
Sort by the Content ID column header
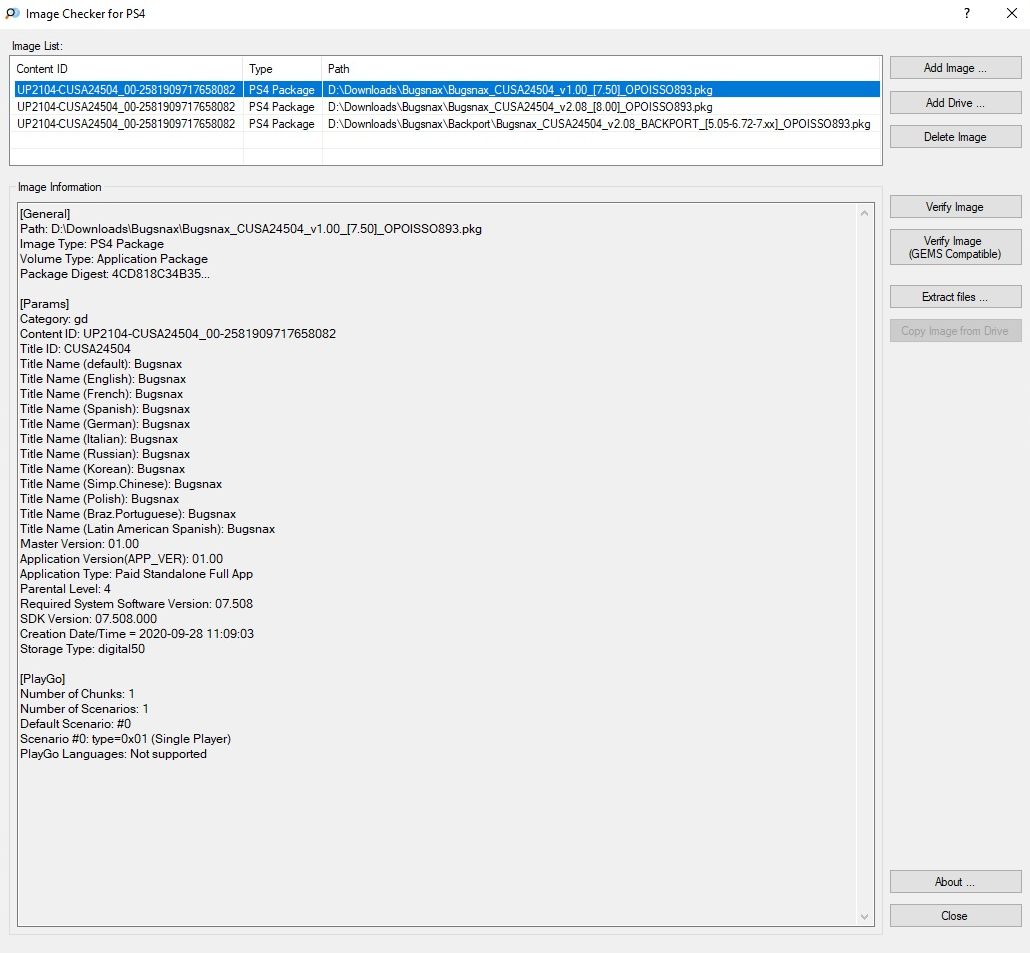[127, 69]
